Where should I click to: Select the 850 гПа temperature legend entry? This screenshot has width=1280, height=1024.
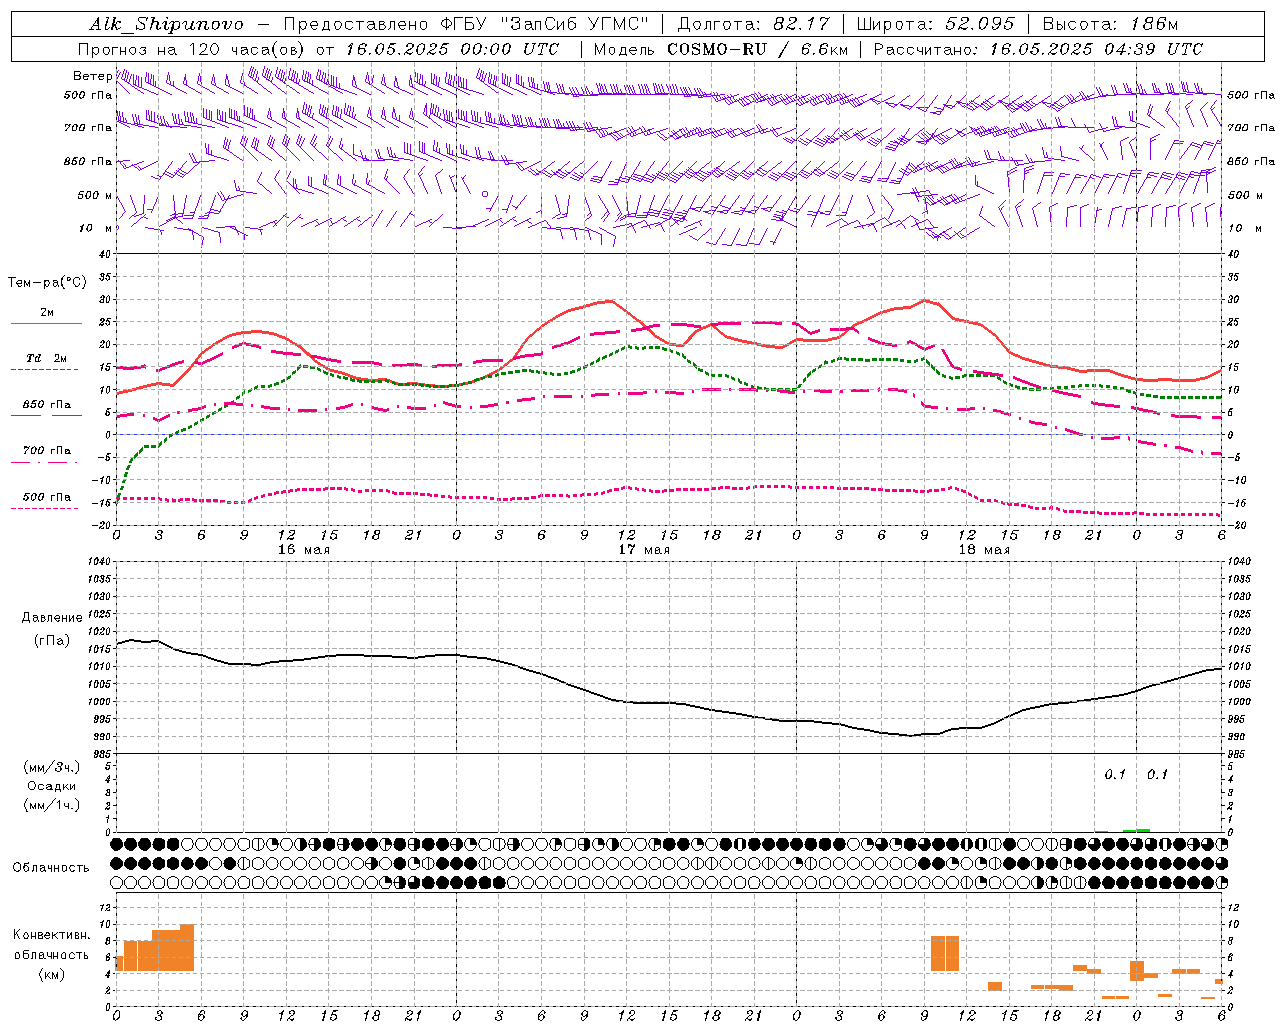[x=47, y=405]
